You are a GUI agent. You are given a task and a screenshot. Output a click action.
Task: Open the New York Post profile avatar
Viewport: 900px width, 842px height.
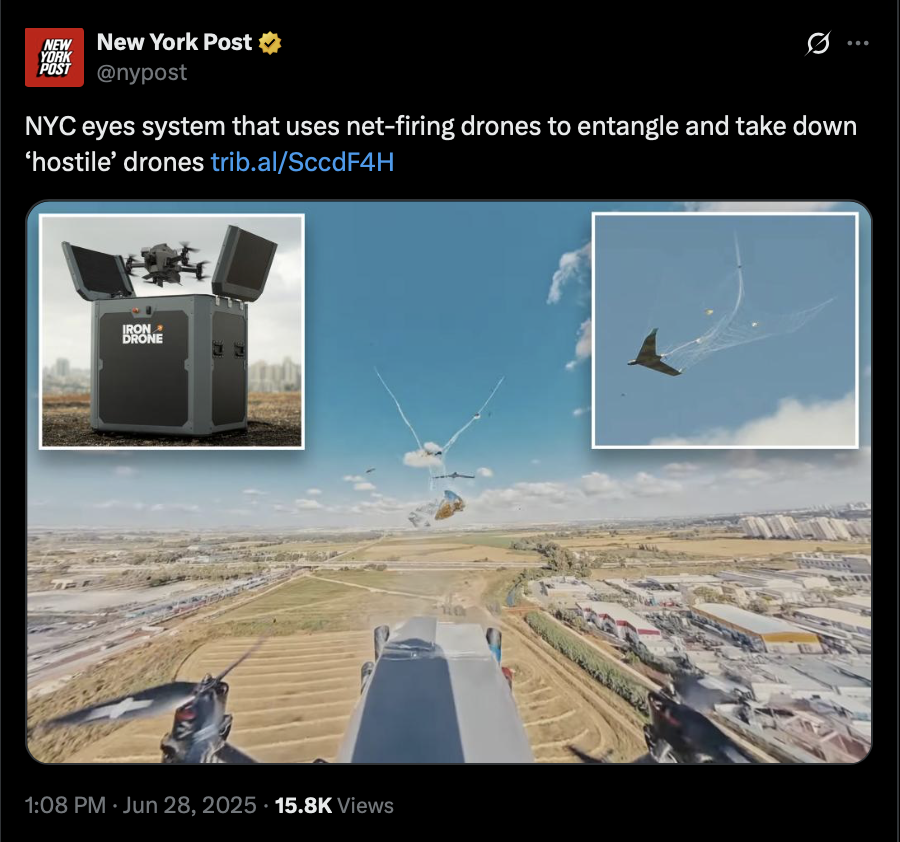pyautogui.click(x=54, y=57)
